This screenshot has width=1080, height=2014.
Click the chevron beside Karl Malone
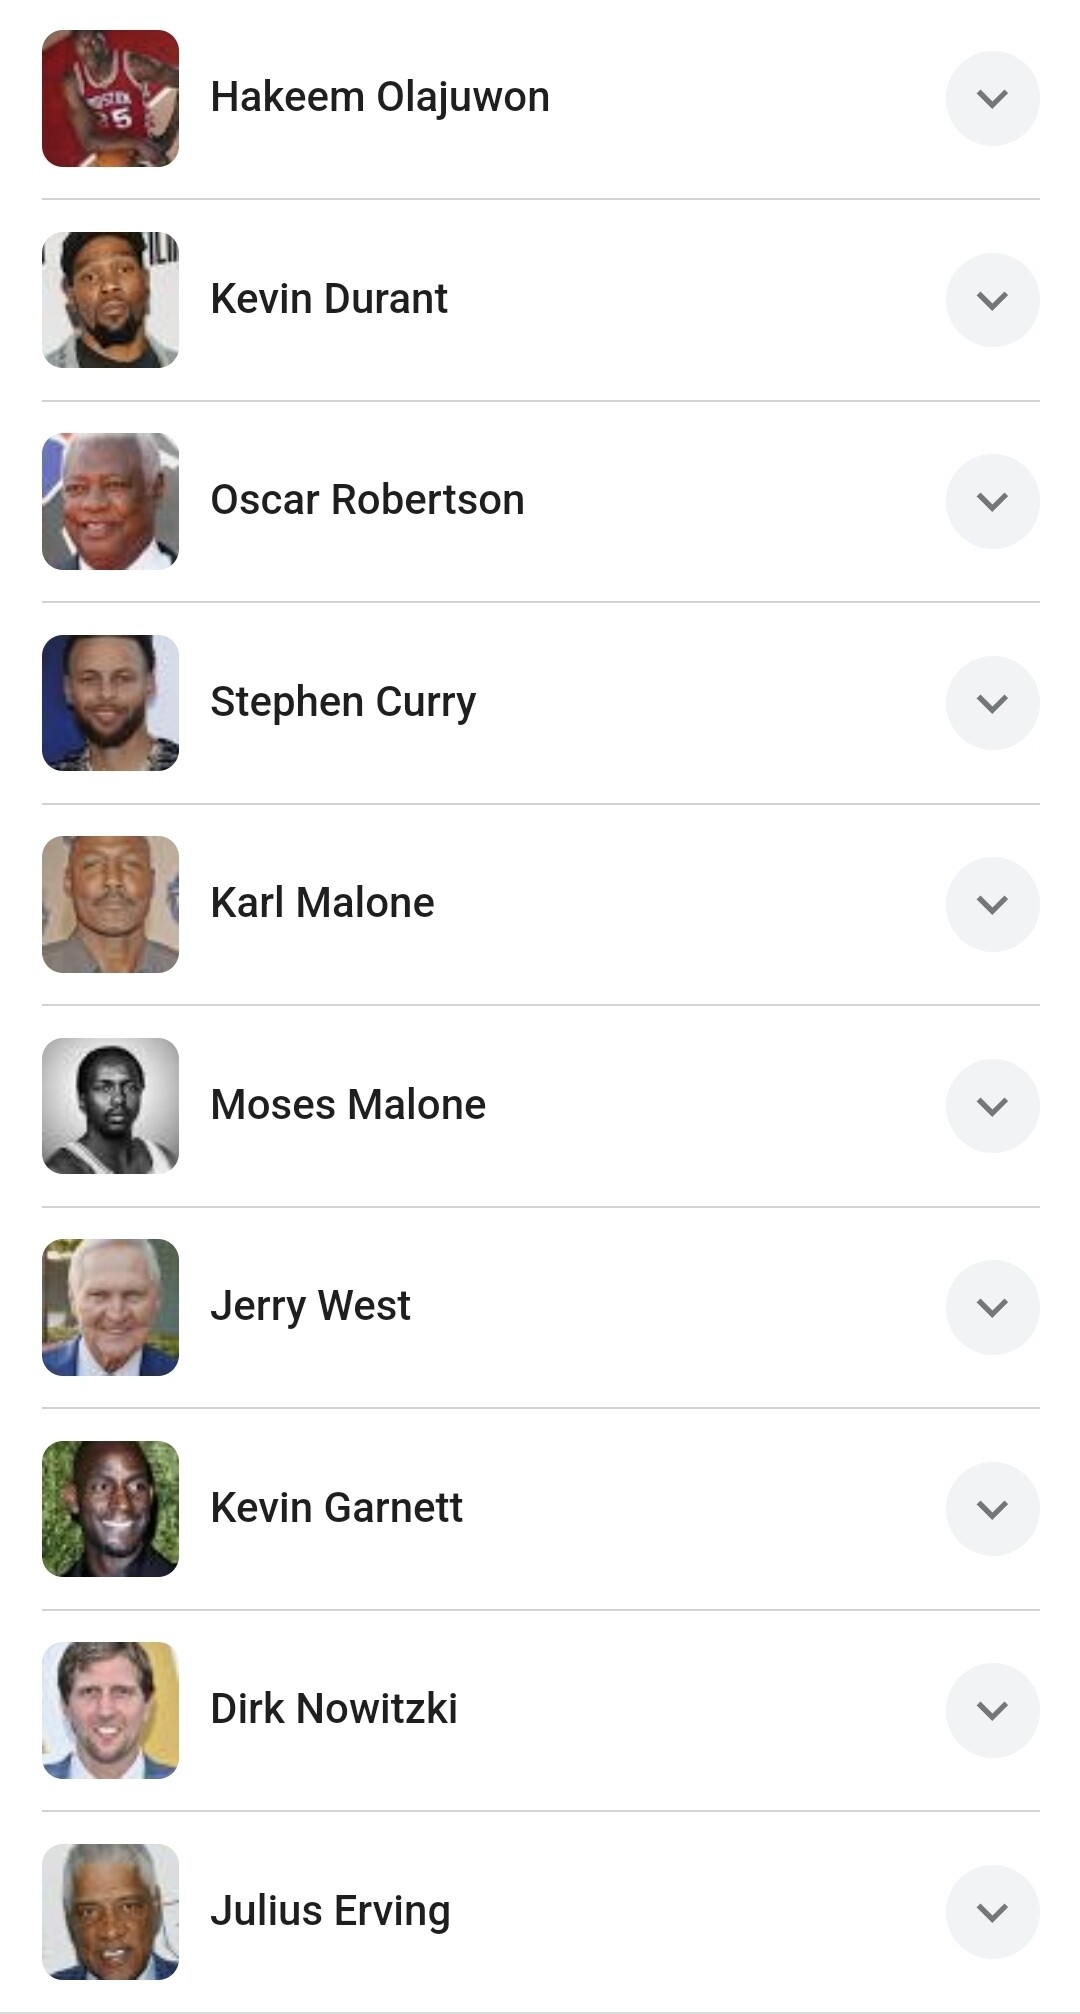coord(992,904)
